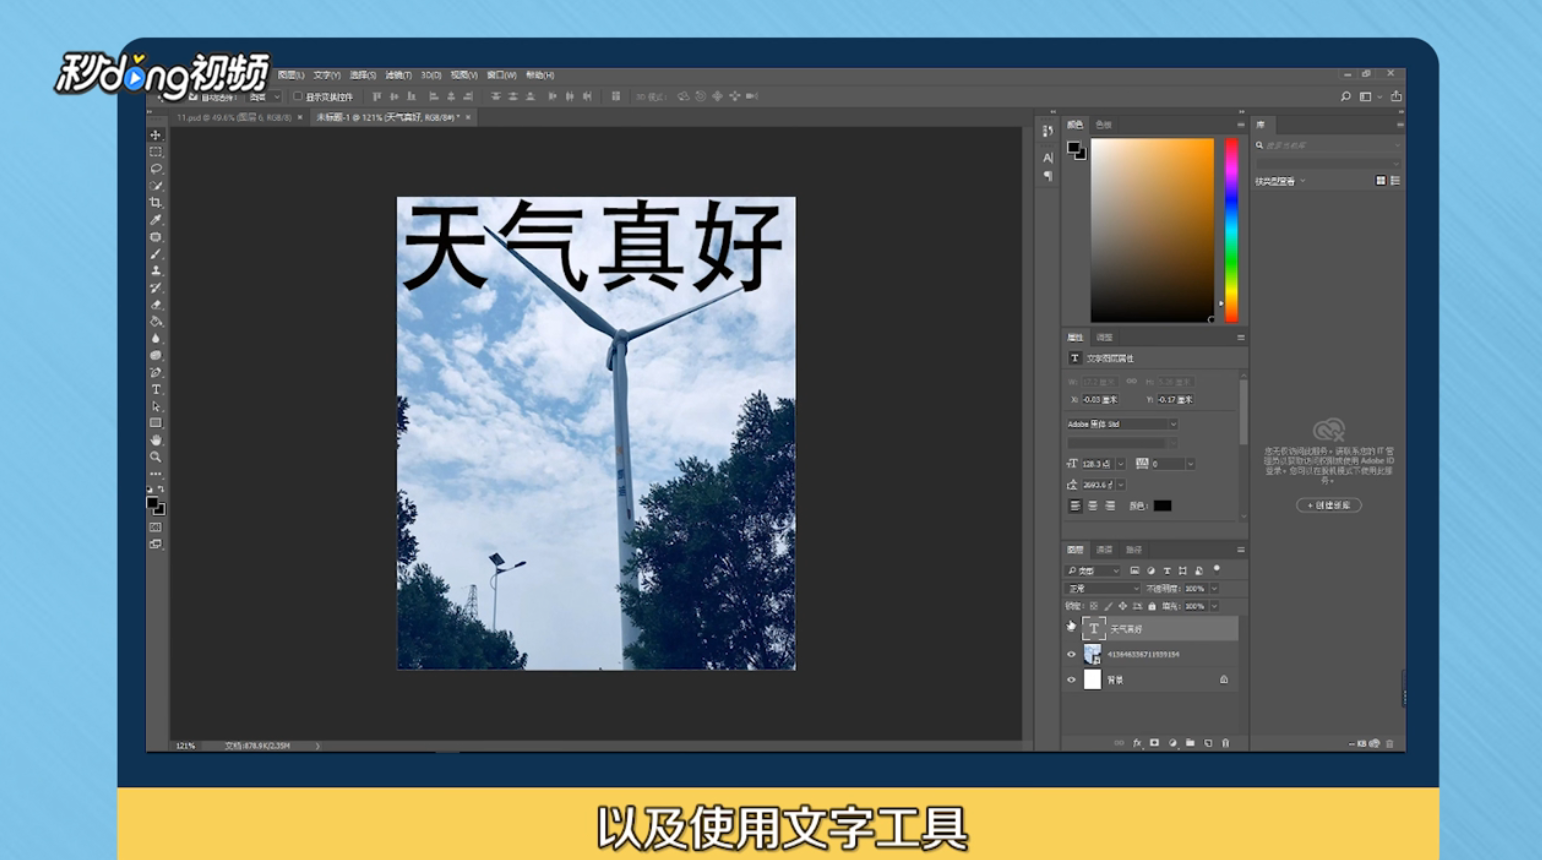Viewport: 1542px width, 860px height.
Task: Create a new layer
Action: 1208,743
